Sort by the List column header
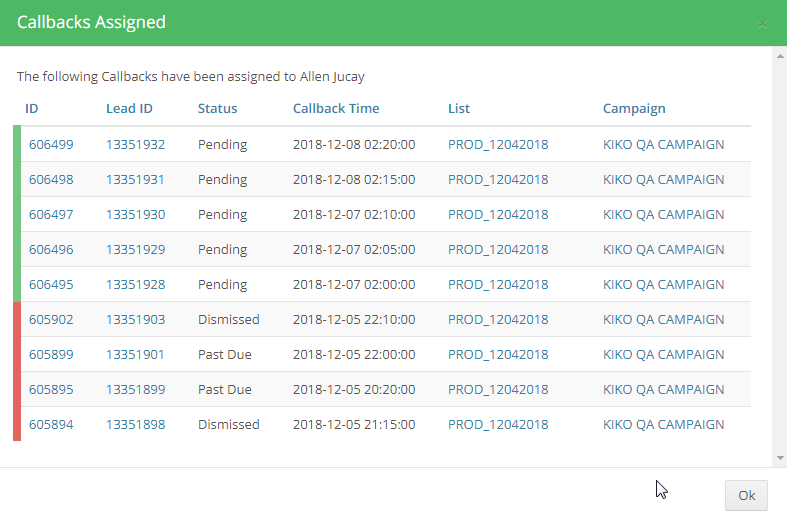Image resolution: width=787 pixels, height=519 pixels. (x=459, y=108)
